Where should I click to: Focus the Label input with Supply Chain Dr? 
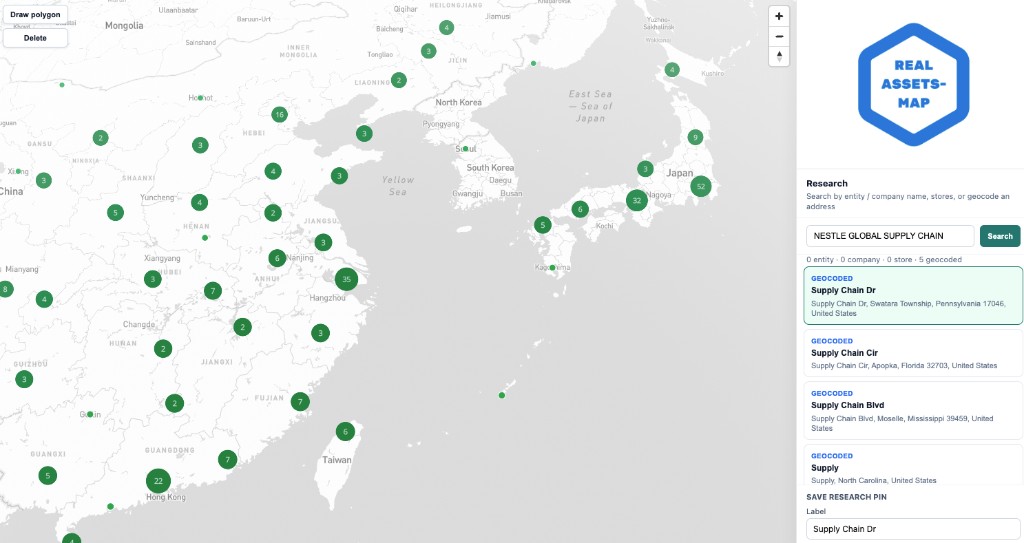point(913,529)
